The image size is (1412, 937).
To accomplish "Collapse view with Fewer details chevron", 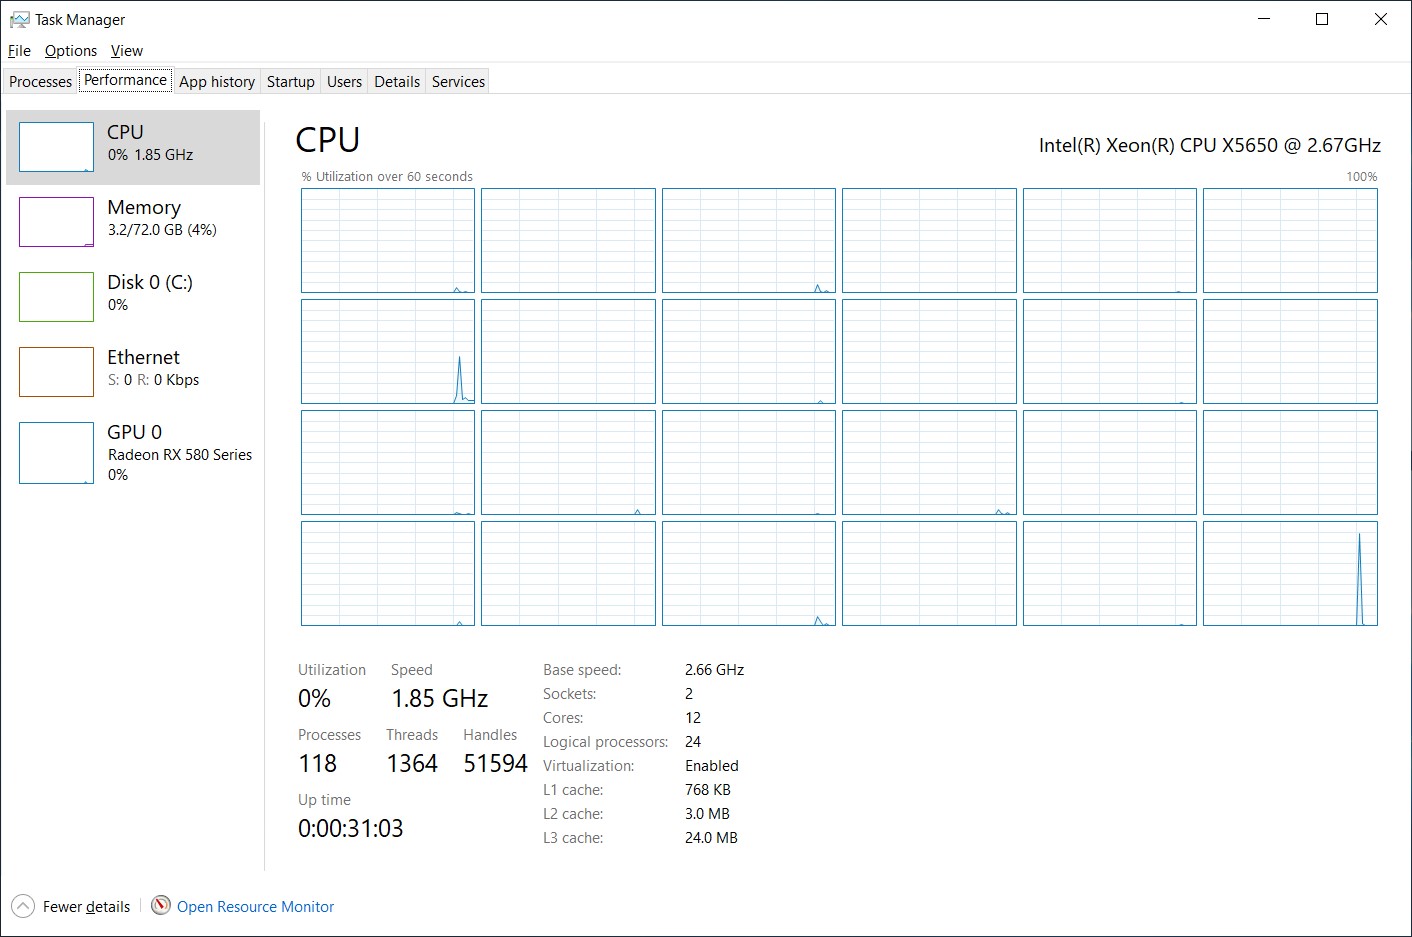I will (x=22, y=906).
